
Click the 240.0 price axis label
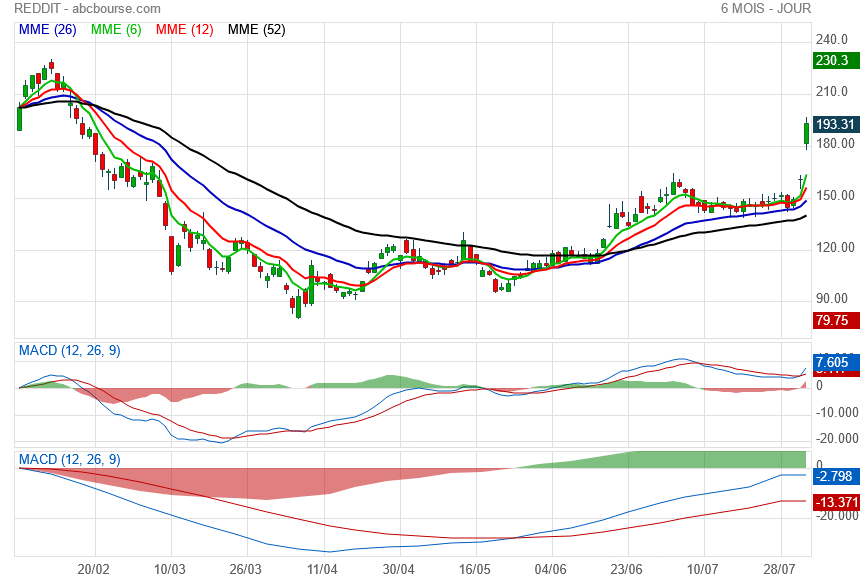(831, 40)
